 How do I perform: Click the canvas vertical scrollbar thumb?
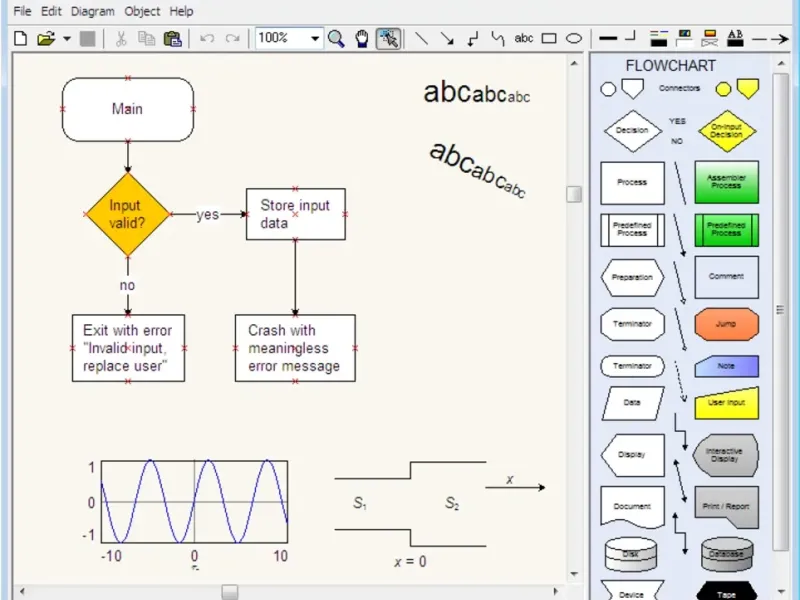574,194
